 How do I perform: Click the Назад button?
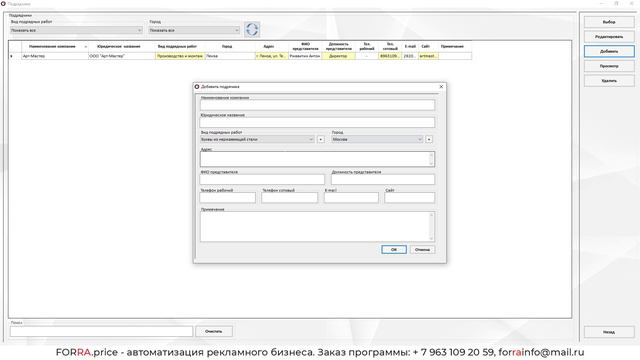point(609,332)
